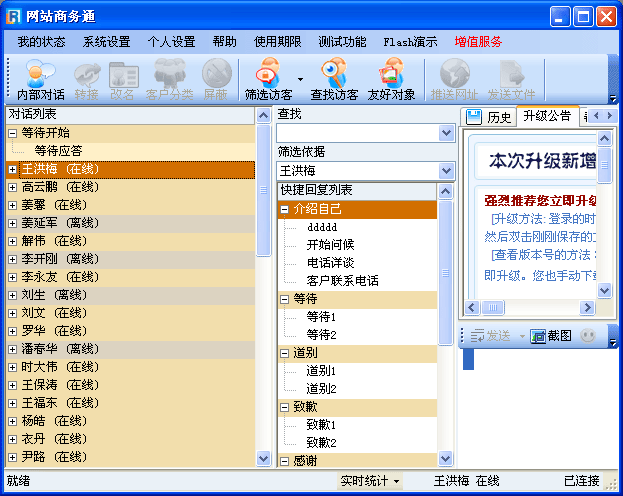
Task: Collapse the 介绍自己 quick reply group
Action: click(285, 209)
